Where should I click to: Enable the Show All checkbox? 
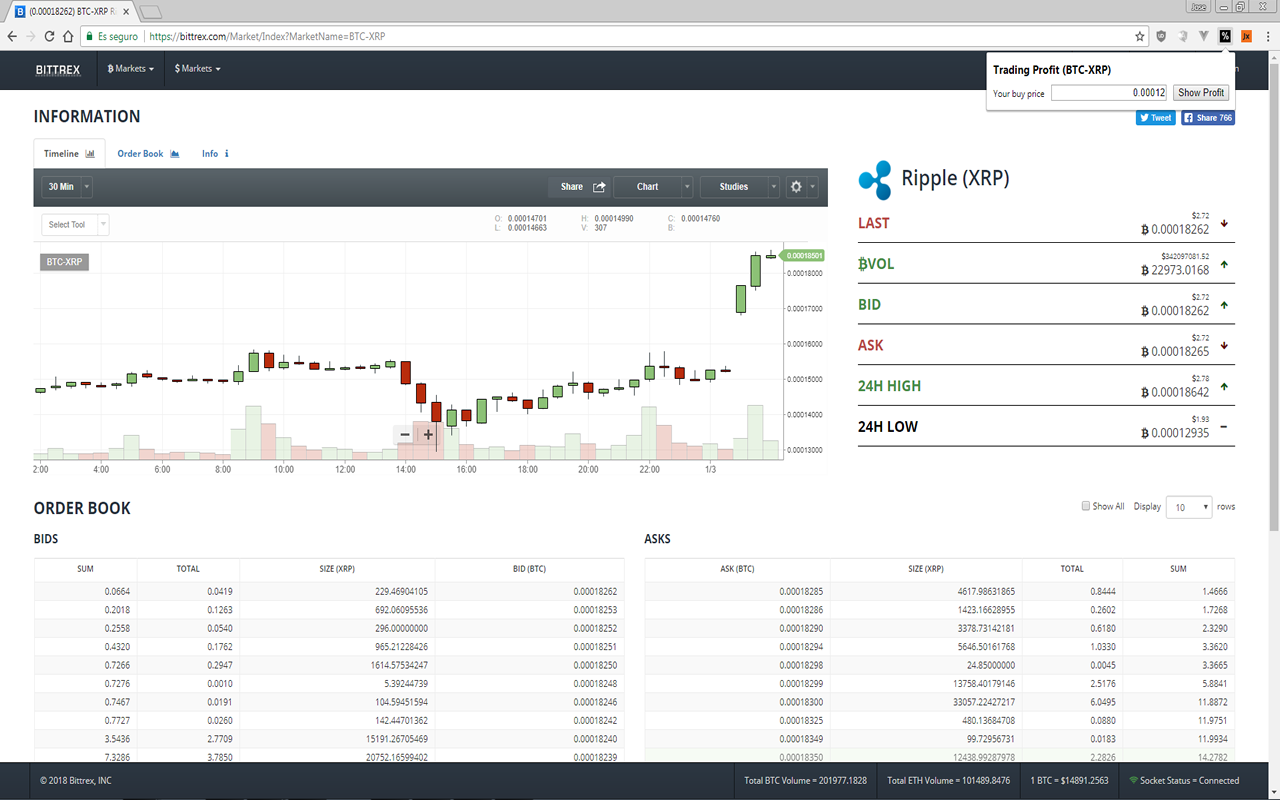[1086, 506]
